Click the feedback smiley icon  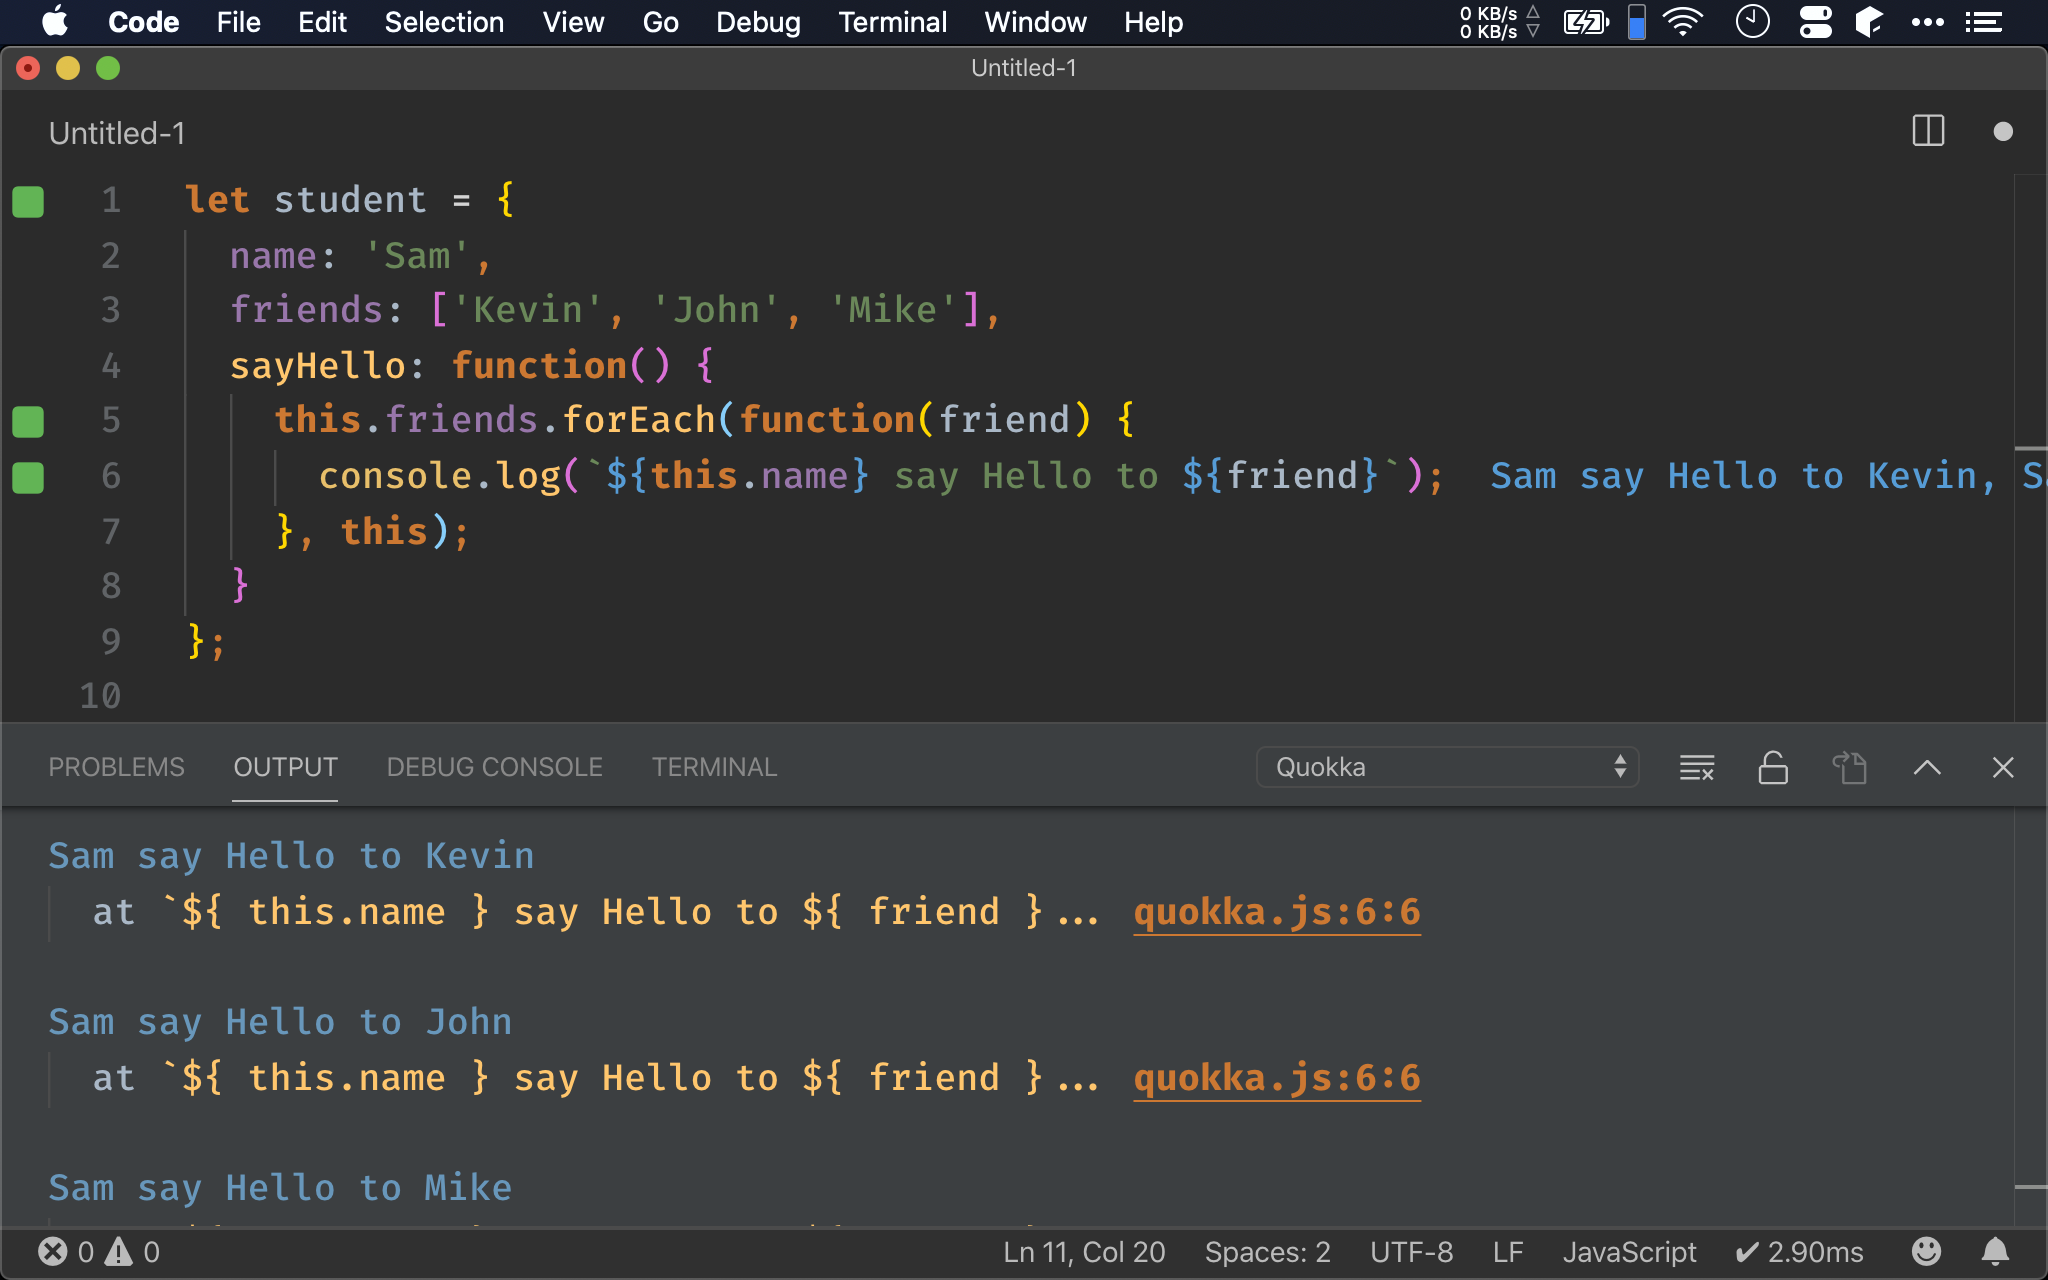pos(1926,1251)
